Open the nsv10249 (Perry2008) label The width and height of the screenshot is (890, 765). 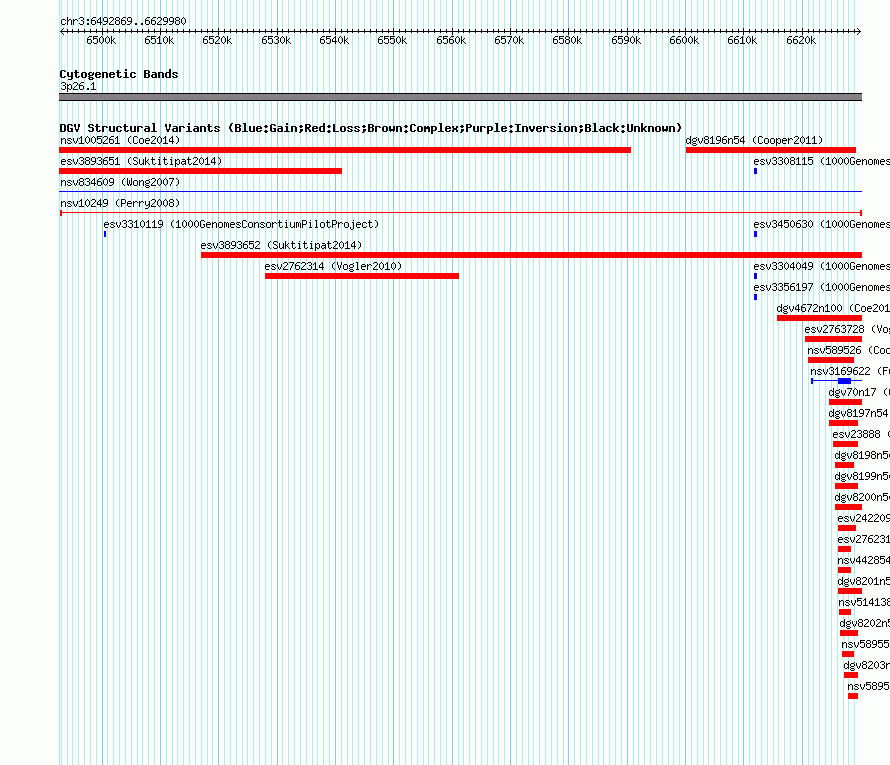(x=120, y=203)
